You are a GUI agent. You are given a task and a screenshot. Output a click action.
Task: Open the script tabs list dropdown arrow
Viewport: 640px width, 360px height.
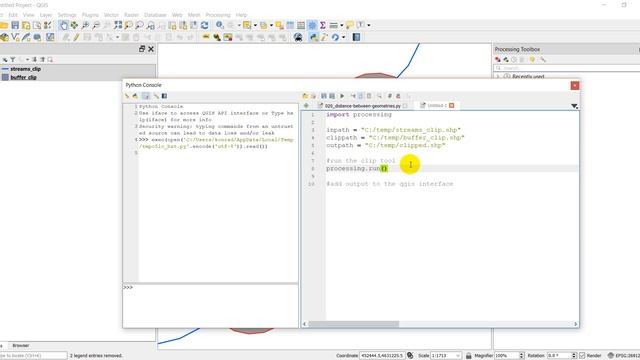point(574,106)
